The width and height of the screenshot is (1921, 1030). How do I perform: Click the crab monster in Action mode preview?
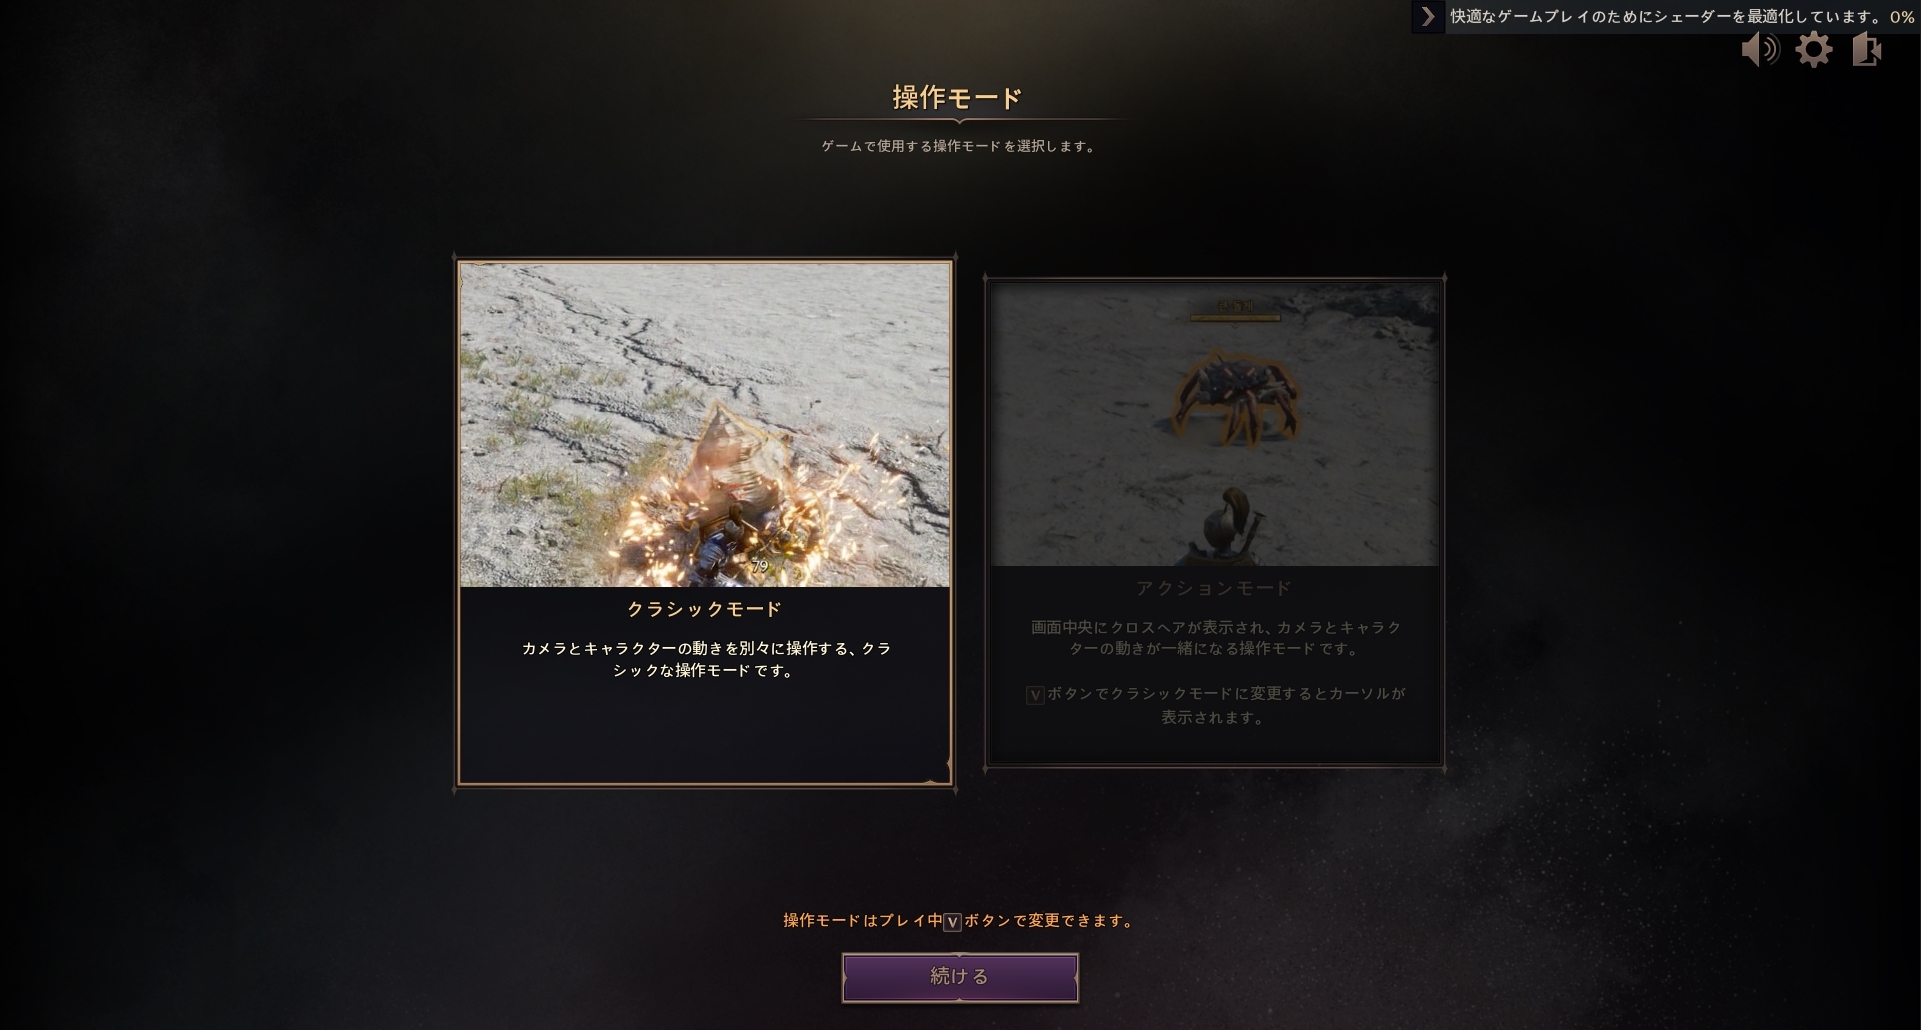point(1235,398)
